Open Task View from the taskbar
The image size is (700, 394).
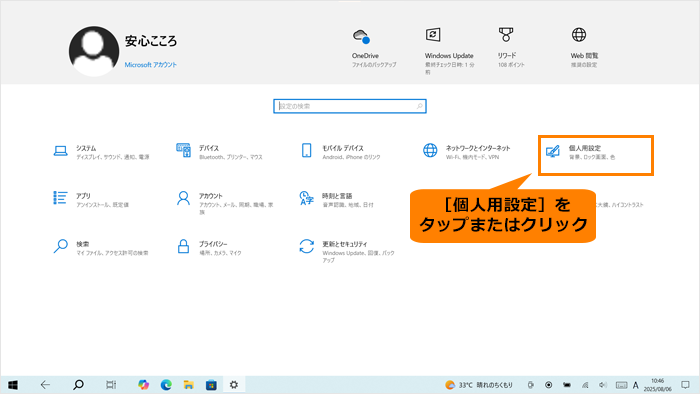click(111, 385)
